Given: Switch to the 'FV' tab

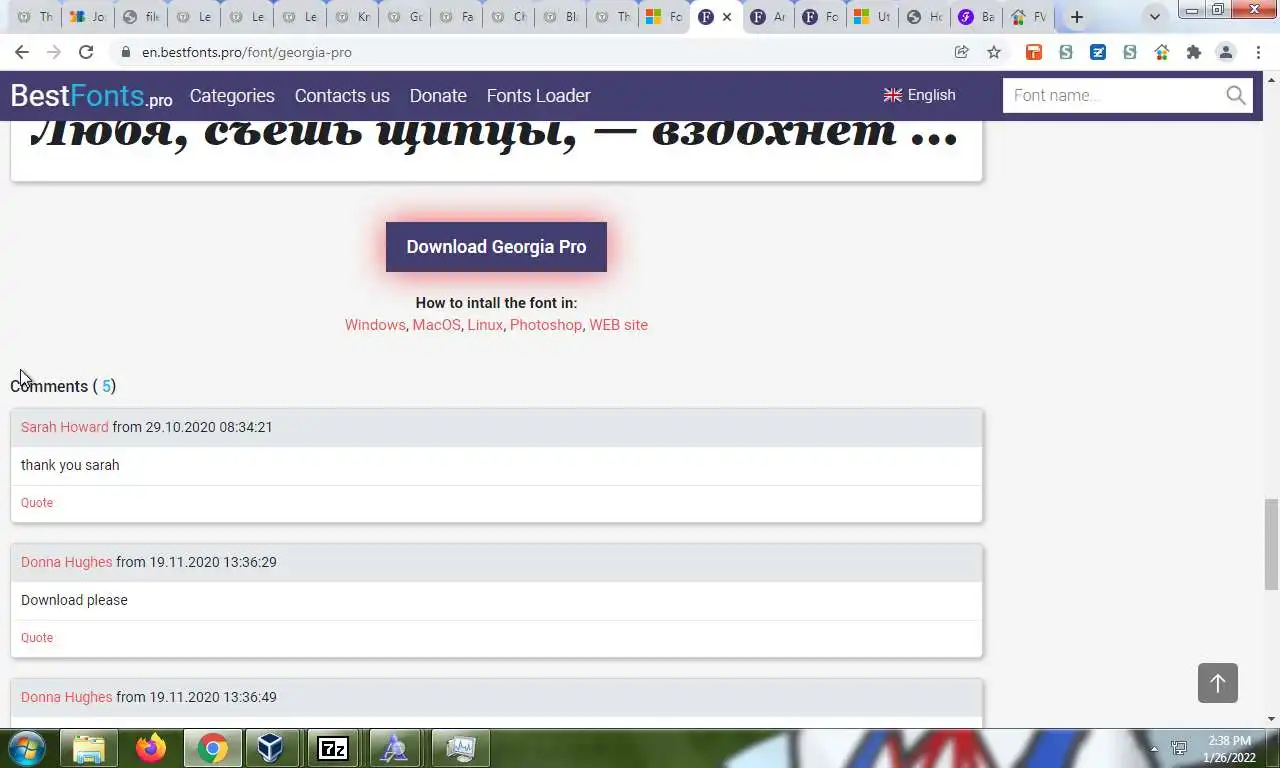Looking at the screenshot, I should 1029,17.
